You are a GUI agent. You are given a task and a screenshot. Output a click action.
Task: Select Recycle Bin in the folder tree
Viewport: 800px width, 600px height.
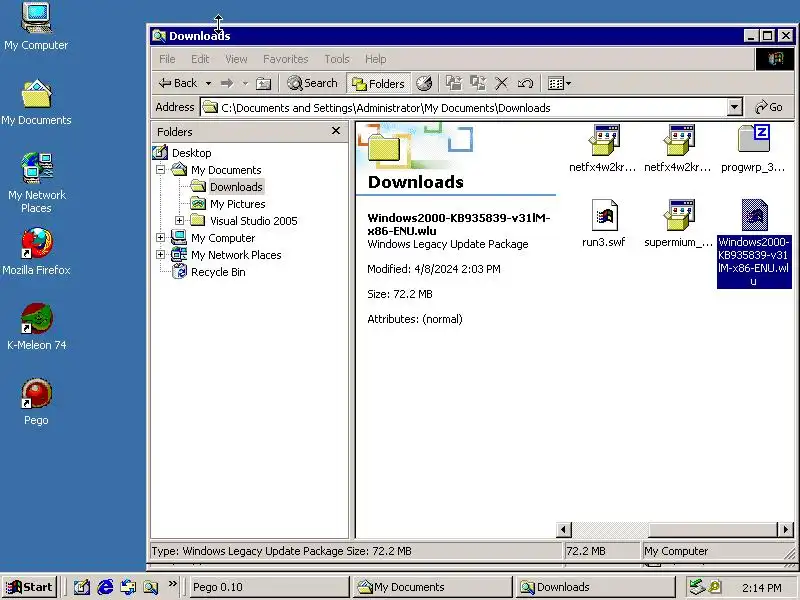tap(218, 272)
